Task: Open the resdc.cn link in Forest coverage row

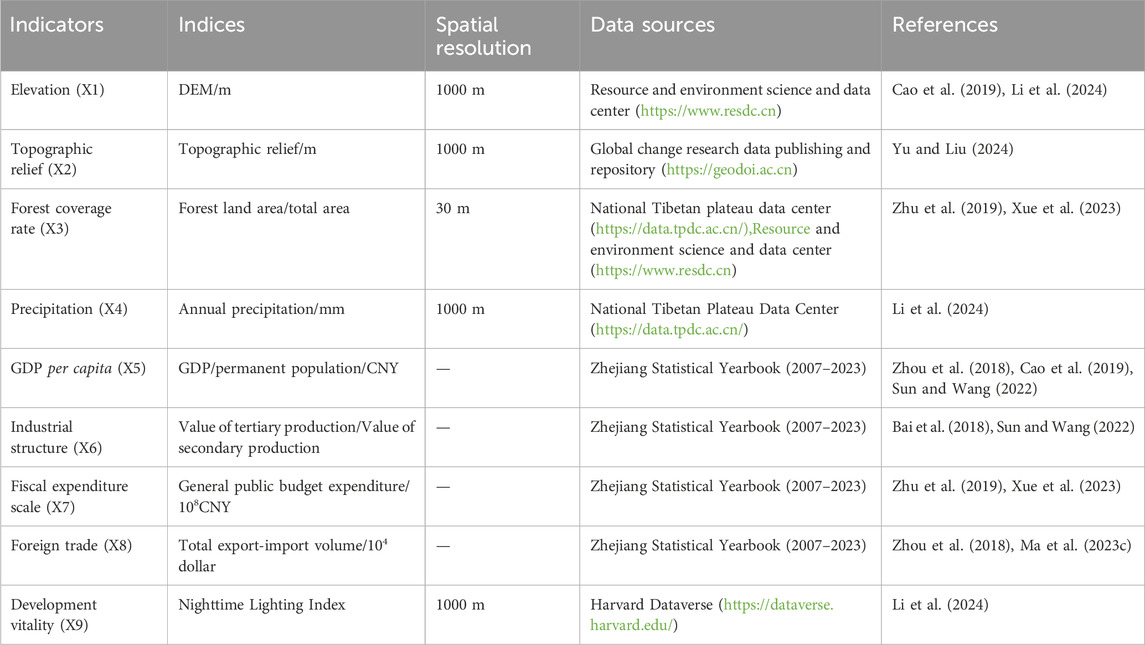Action: point(663,271)
